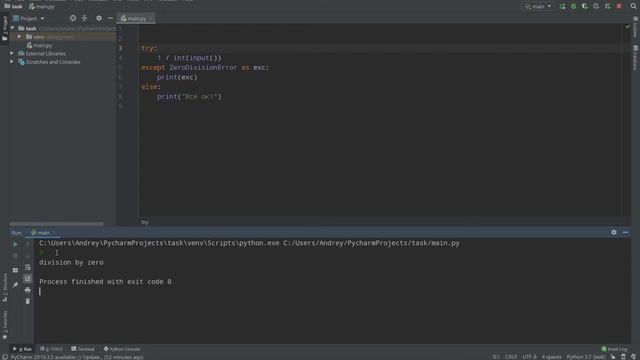This screenshot has width=640, height=360.
Task: Toggle the Favorites side tool button
Action: [x=4, y=325]
